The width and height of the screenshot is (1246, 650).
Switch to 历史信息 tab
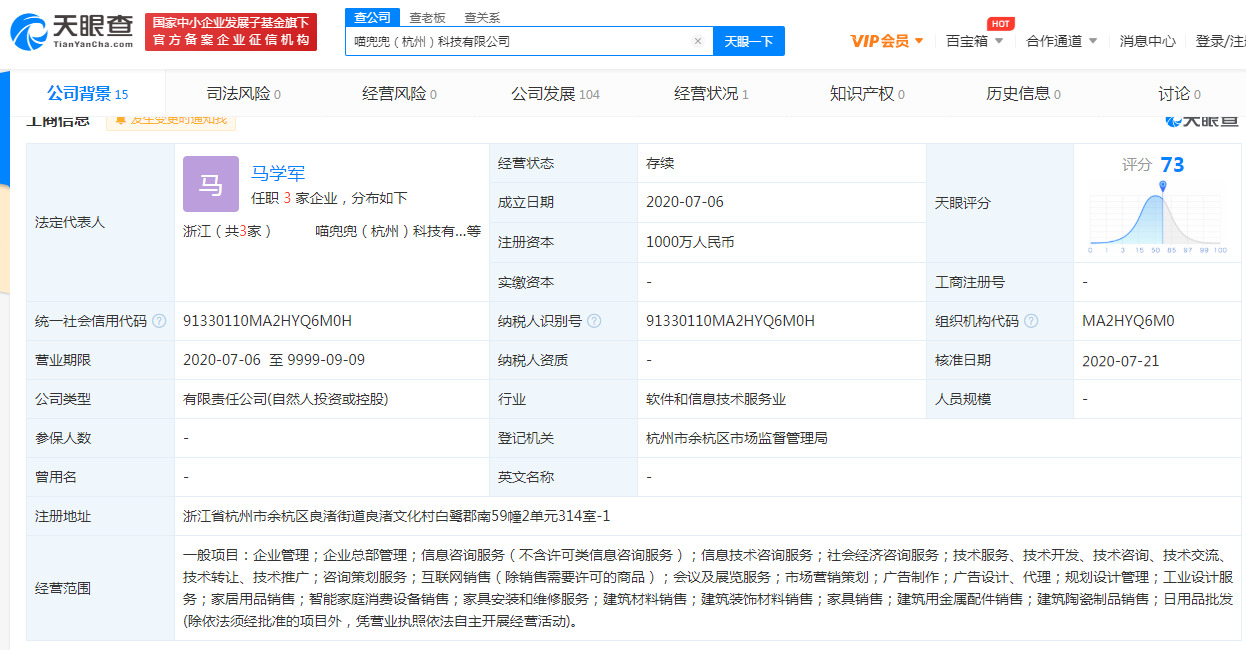click(x=1023, y=94)
